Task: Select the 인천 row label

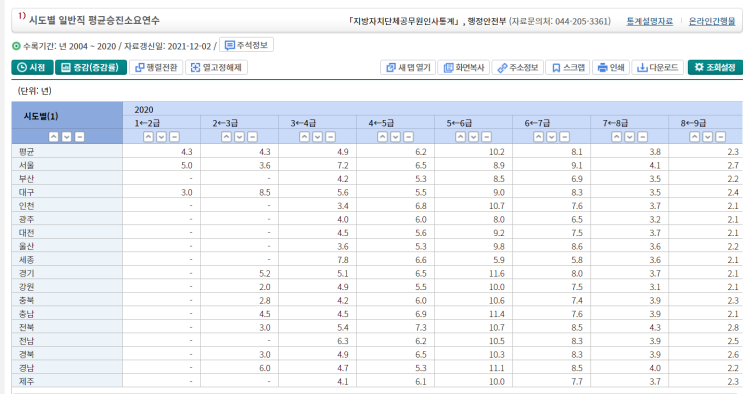Action: (x=27, y=206)
